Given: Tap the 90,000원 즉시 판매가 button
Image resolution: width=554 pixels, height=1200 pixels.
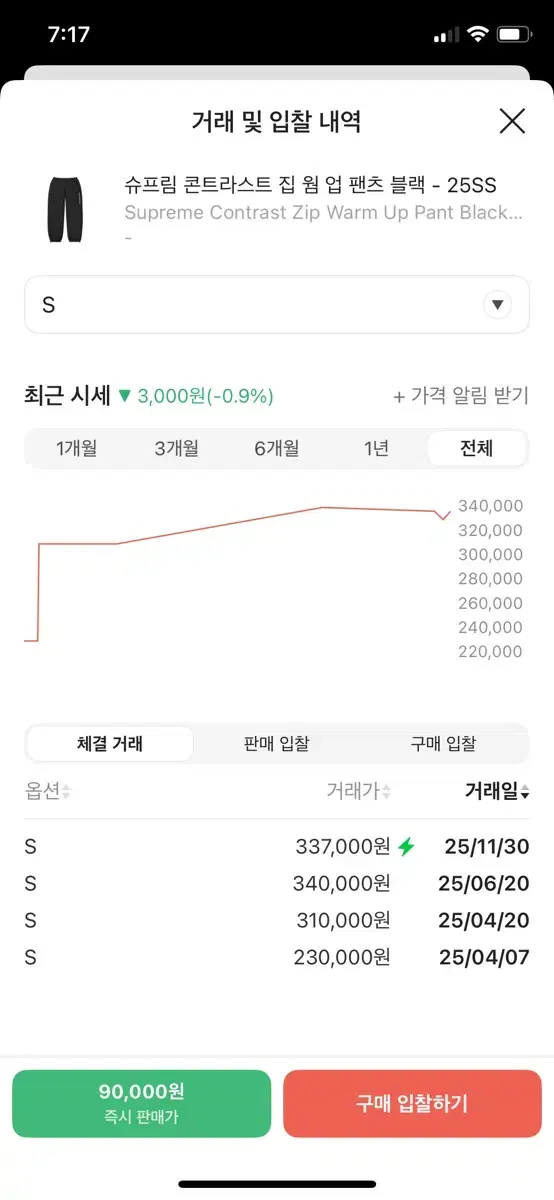Looking at the screenshot, I should 141,1104.
